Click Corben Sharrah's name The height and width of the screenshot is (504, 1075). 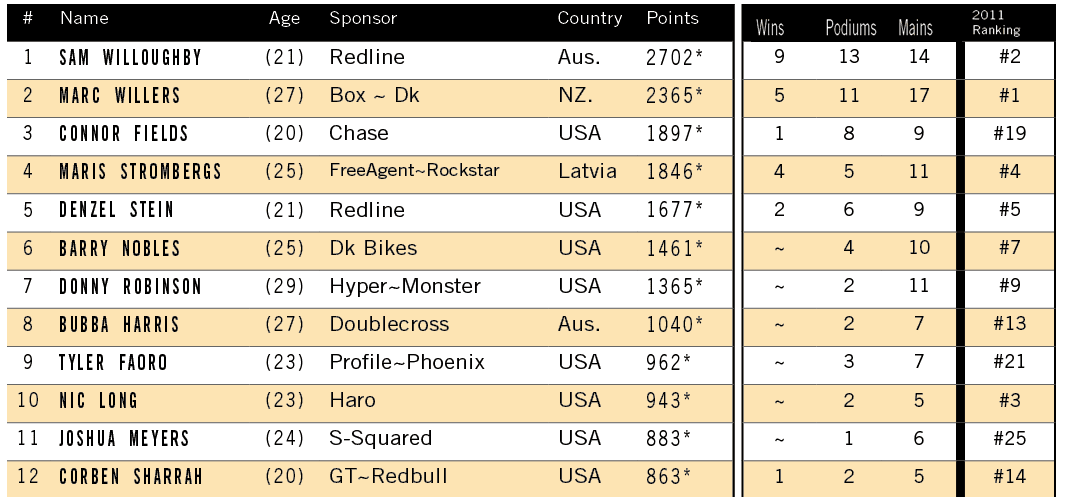coord(130,477)
